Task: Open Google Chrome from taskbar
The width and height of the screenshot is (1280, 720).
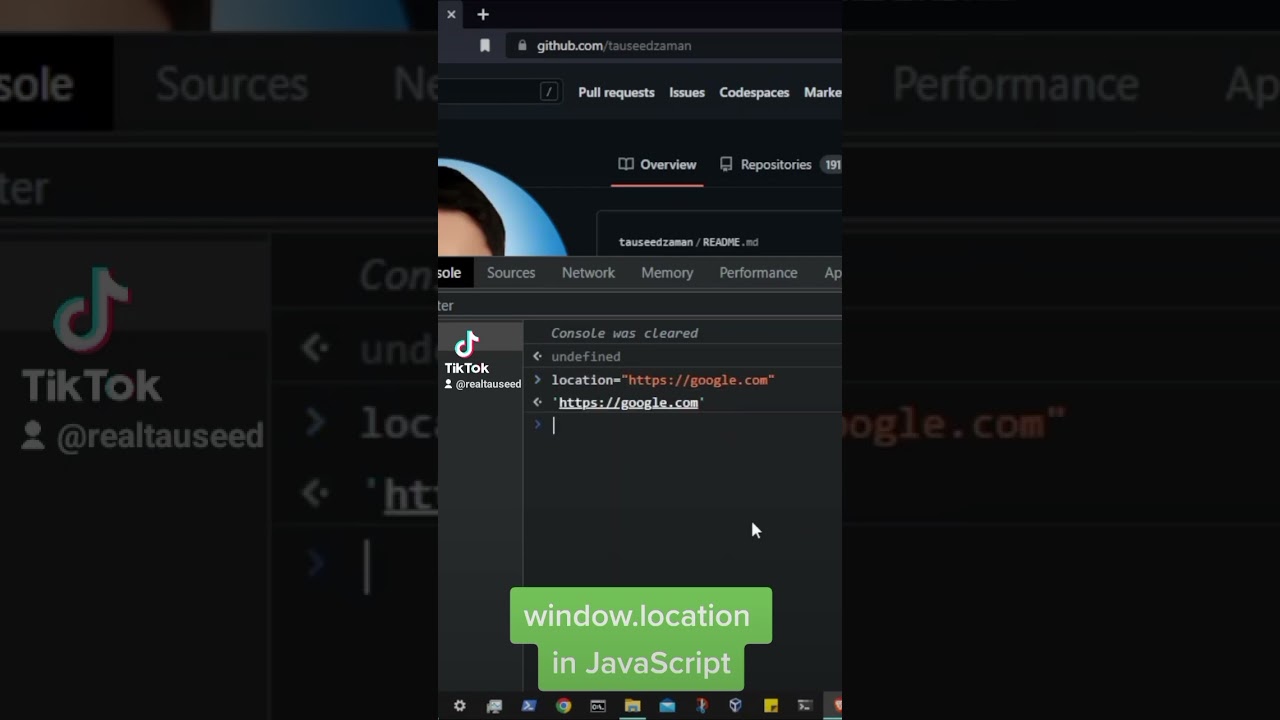Action: 563,705
